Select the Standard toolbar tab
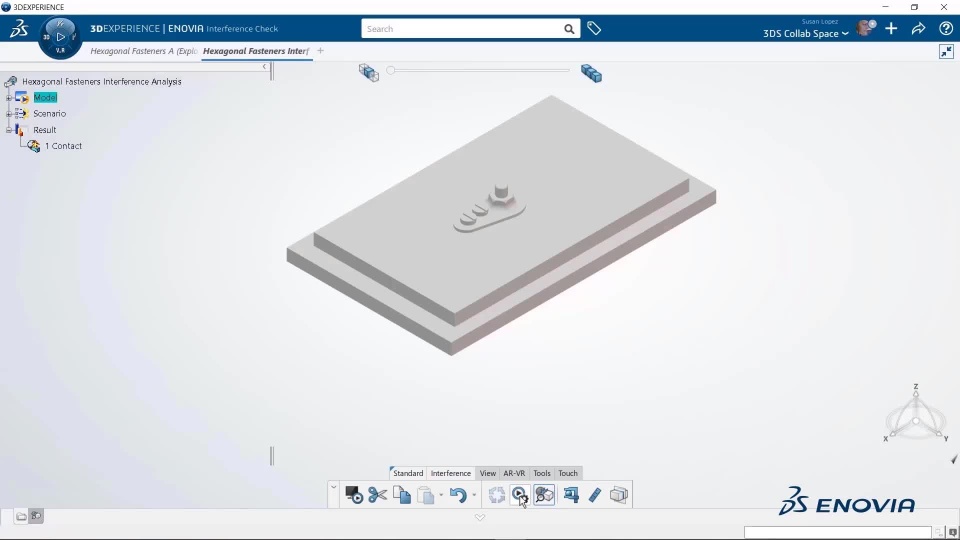960x540 pixels. 408,473
